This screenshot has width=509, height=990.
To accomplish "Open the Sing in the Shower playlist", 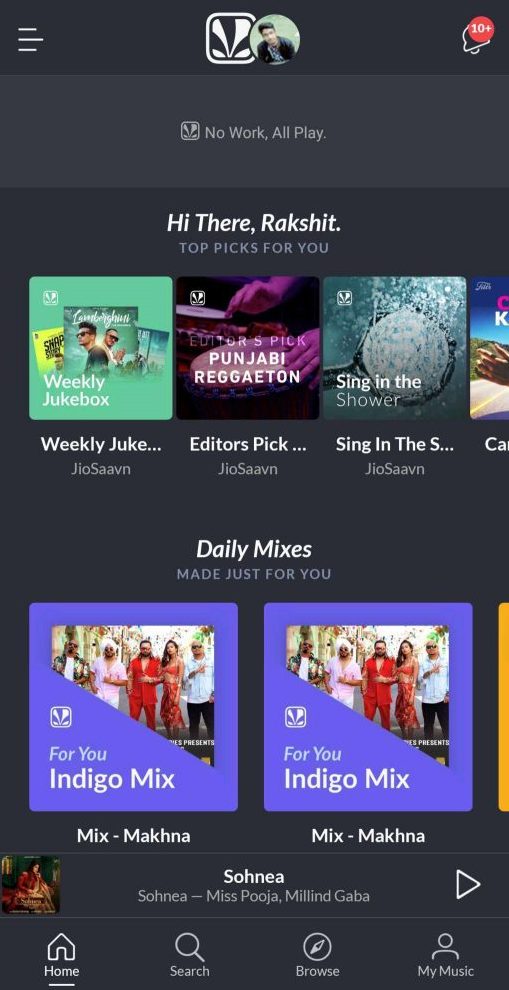I will 395,348.
